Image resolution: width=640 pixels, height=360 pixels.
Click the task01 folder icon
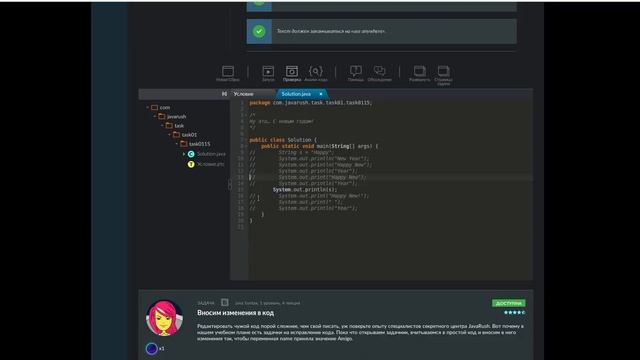tap(176, 135)
